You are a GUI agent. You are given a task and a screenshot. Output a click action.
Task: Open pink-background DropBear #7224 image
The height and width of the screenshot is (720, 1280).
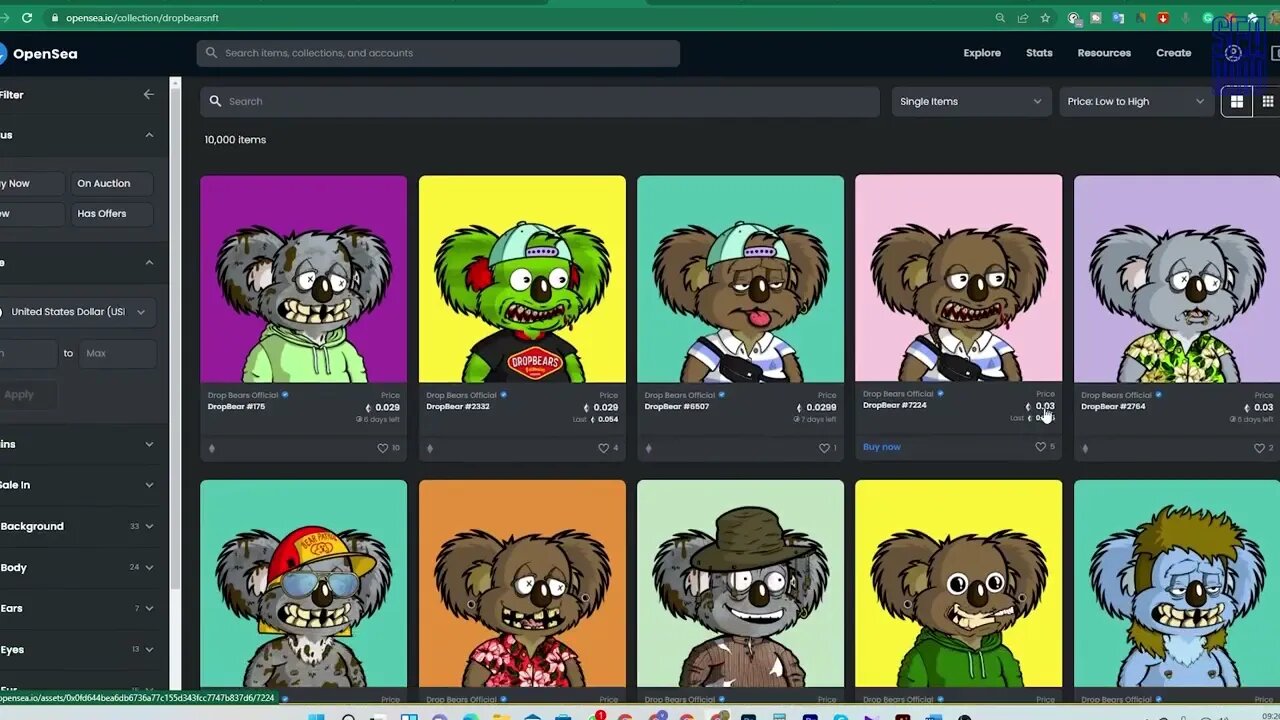959,278
